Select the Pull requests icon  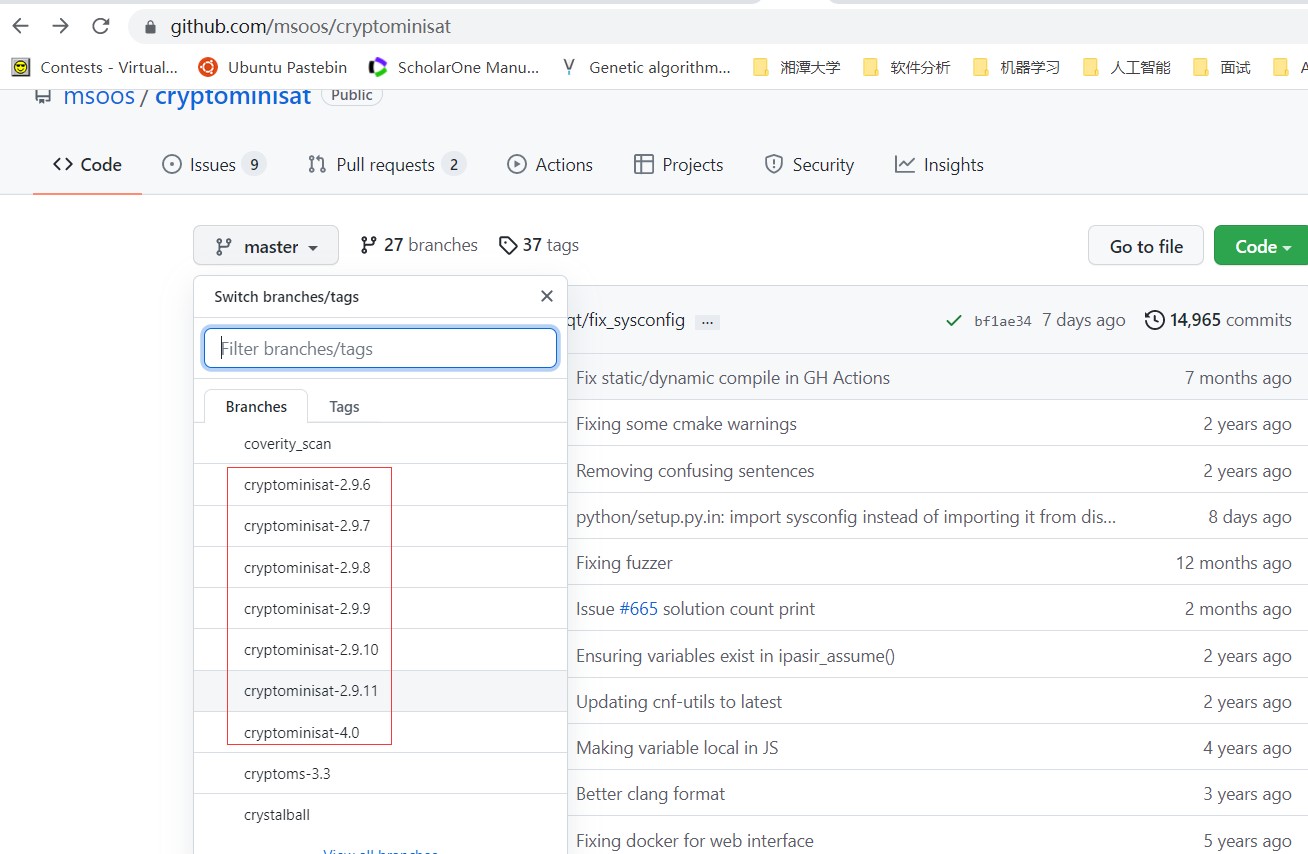316,164
